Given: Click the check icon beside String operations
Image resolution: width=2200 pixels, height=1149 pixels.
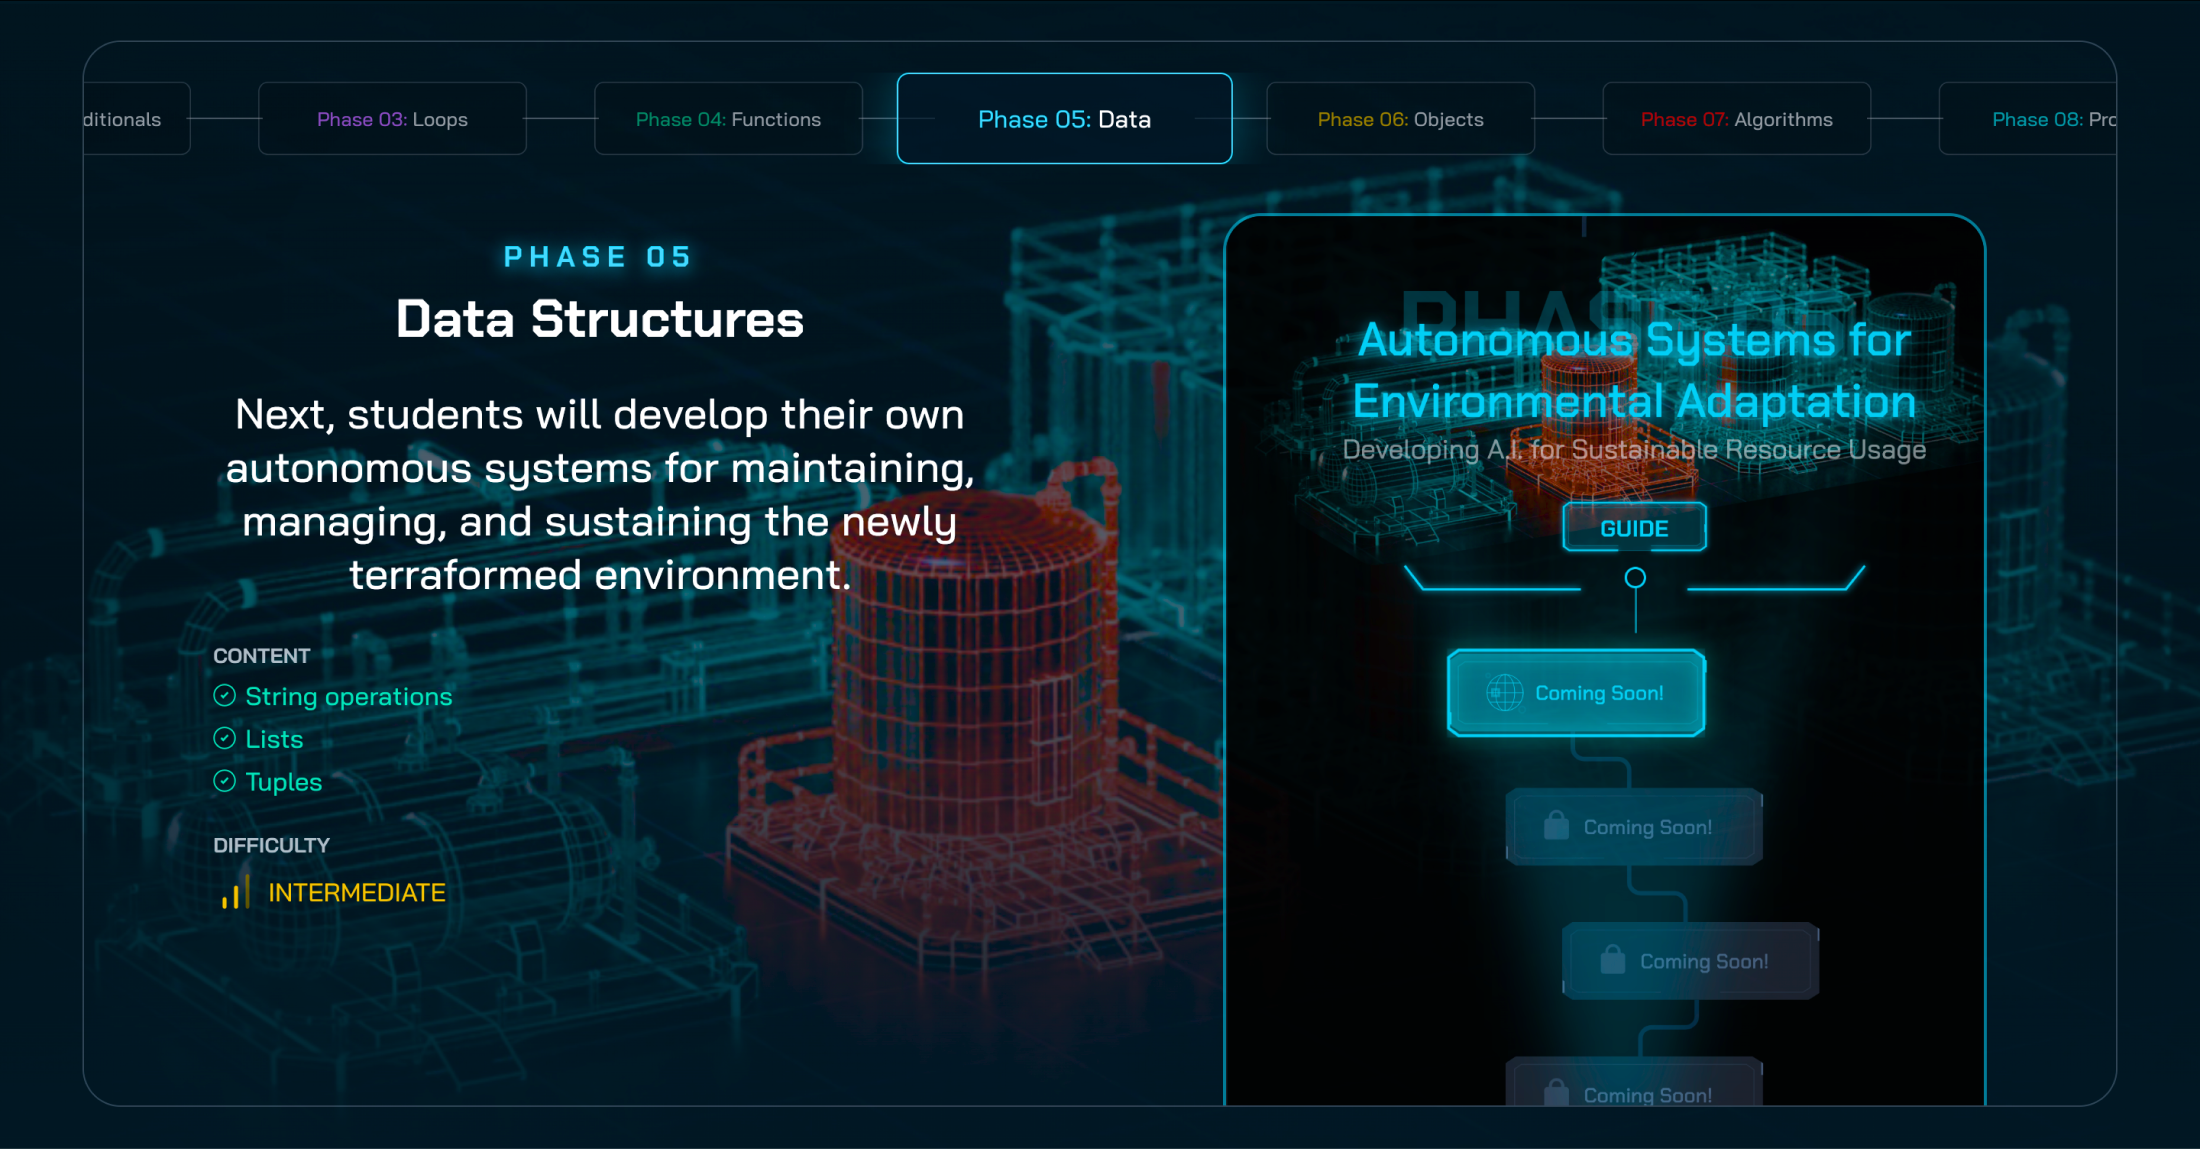Looking at the screenshot, I should 225,696.
